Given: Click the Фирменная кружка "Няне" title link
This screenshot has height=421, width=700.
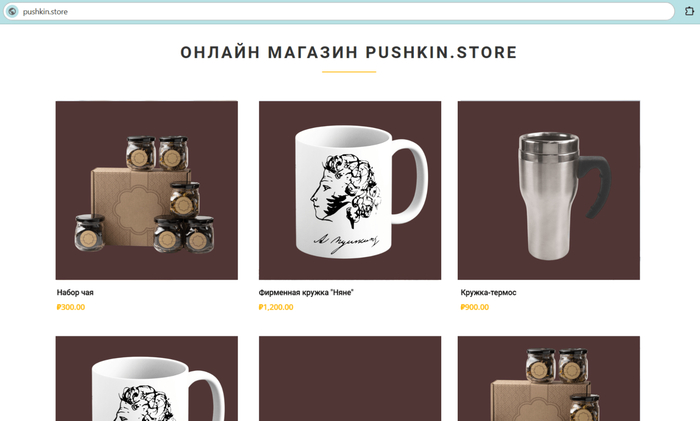Looking at the screenshot, I should 306,292.
